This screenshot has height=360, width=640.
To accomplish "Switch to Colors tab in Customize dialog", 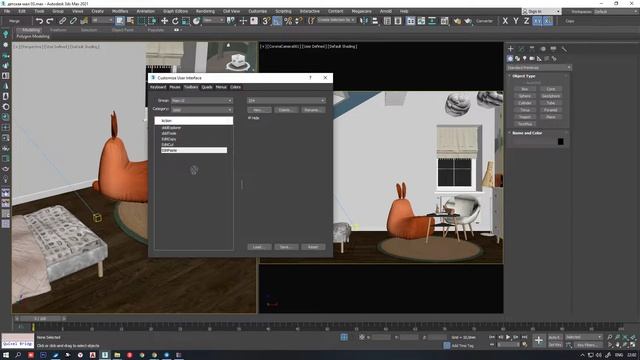I will 236,87.
